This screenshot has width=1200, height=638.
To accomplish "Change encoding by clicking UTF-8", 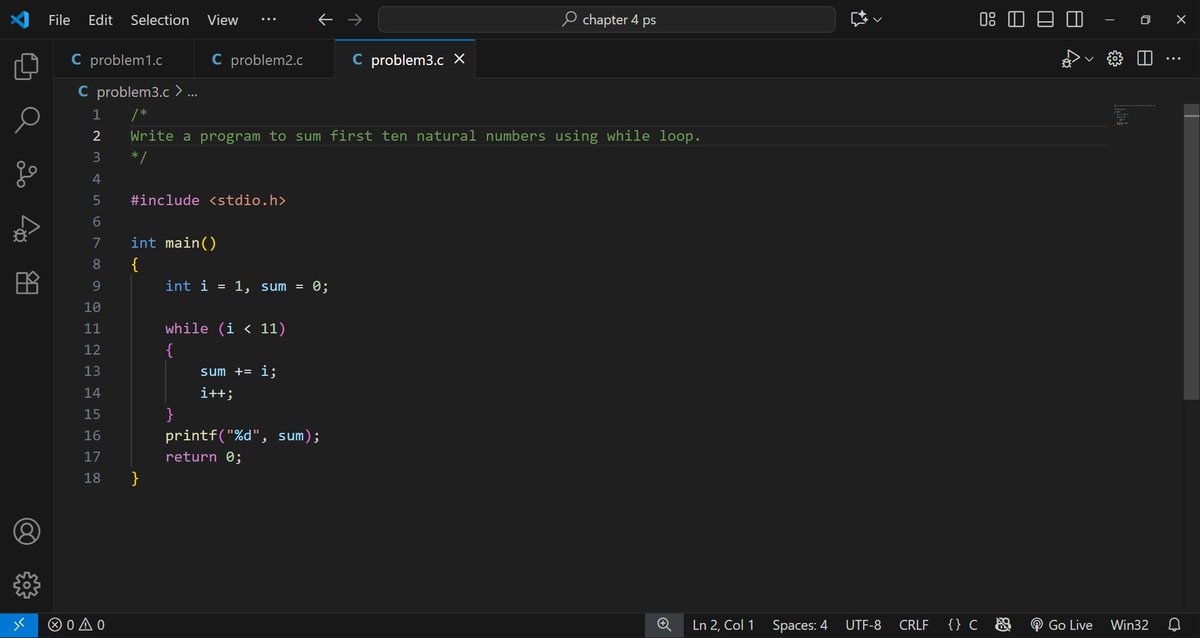I will [x=863, y=624].
